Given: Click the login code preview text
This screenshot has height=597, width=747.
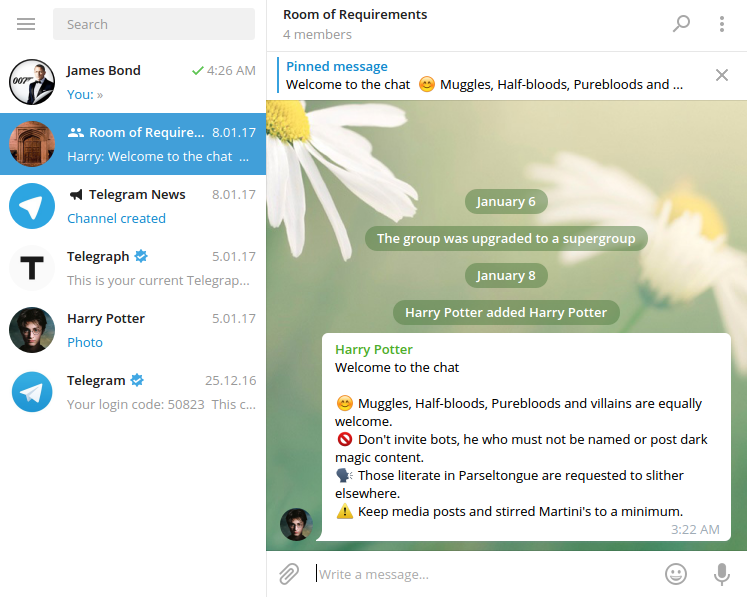Looking at the screenshot, I should coord(161,405).
